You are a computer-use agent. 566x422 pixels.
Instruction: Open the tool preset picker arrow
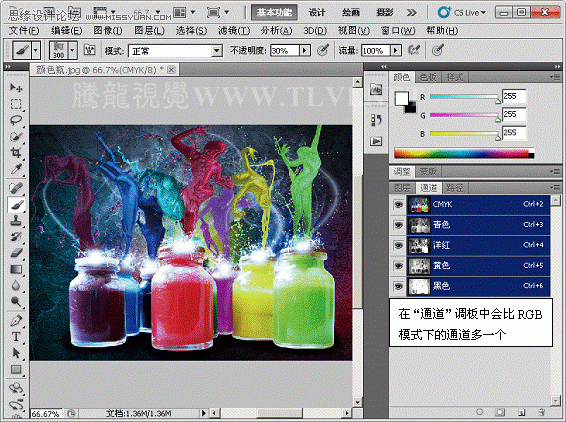tap(36, 50)
